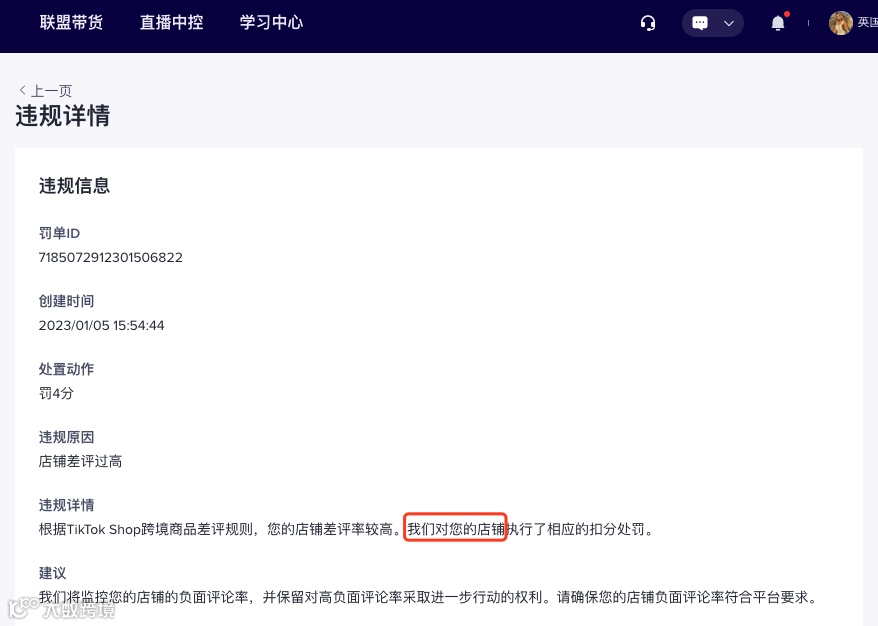
Task: Select the 罚单ID number 7185072912301506822
Action: (x=111, y=258)
